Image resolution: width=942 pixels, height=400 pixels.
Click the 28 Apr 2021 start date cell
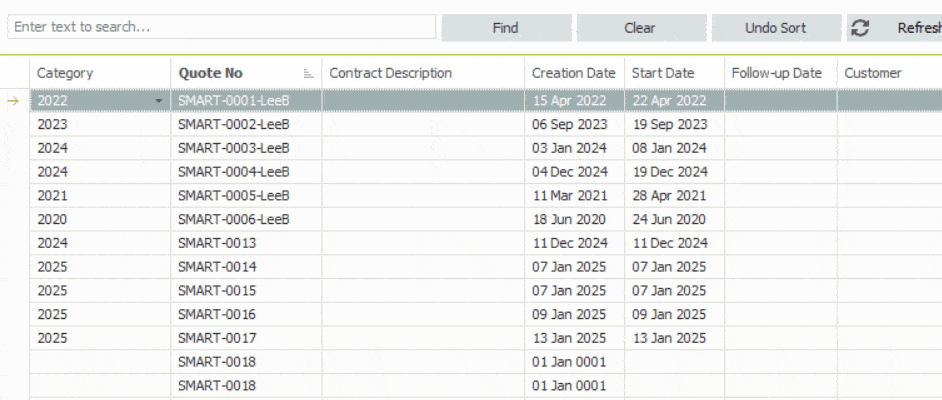pyautogui.click(x=669, y=196)
